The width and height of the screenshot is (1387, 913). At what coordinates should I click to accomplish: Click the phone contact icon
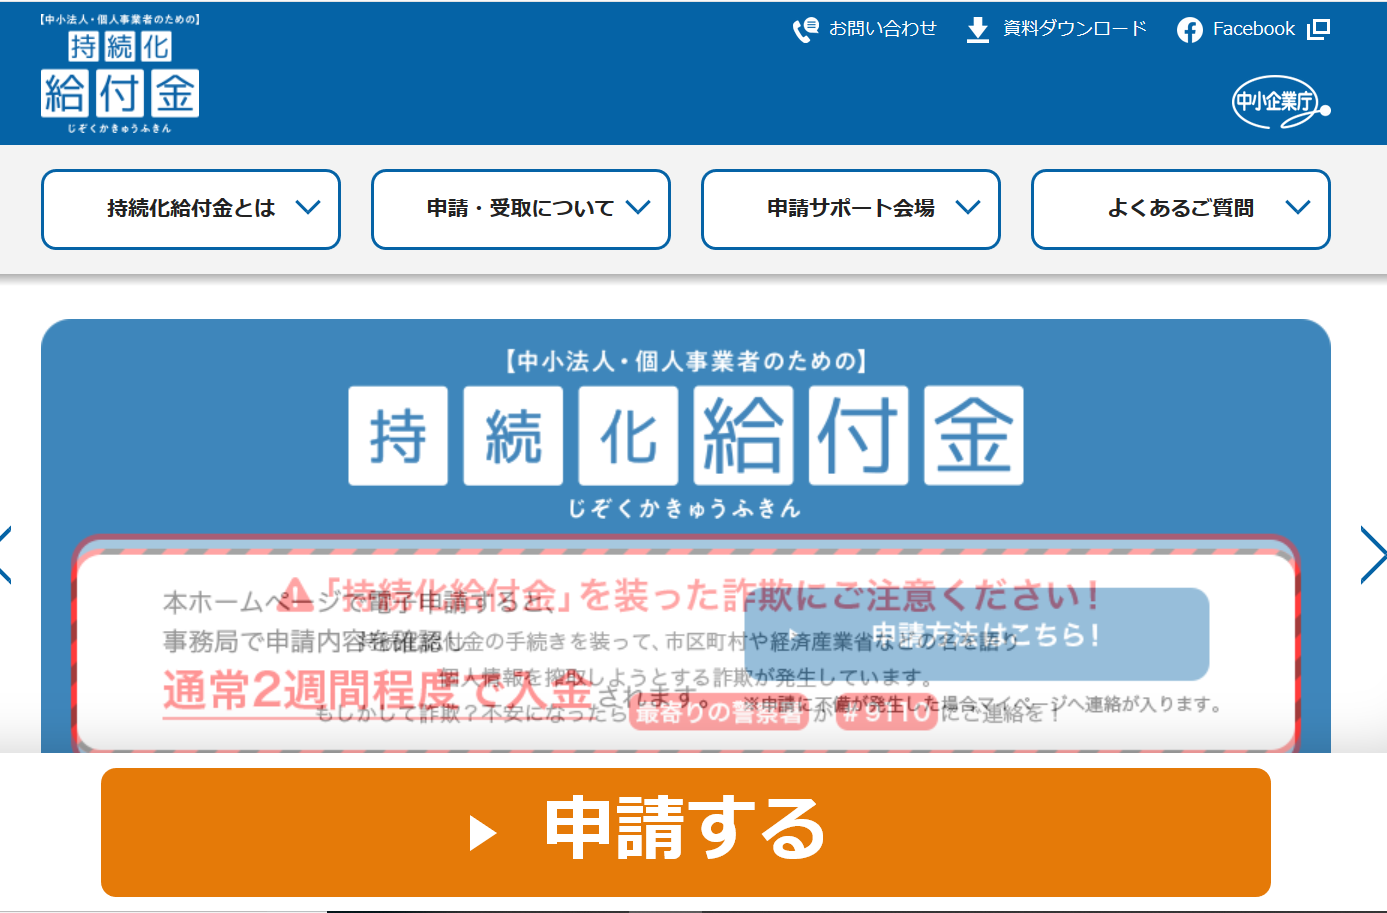click(x=805, y=30)
